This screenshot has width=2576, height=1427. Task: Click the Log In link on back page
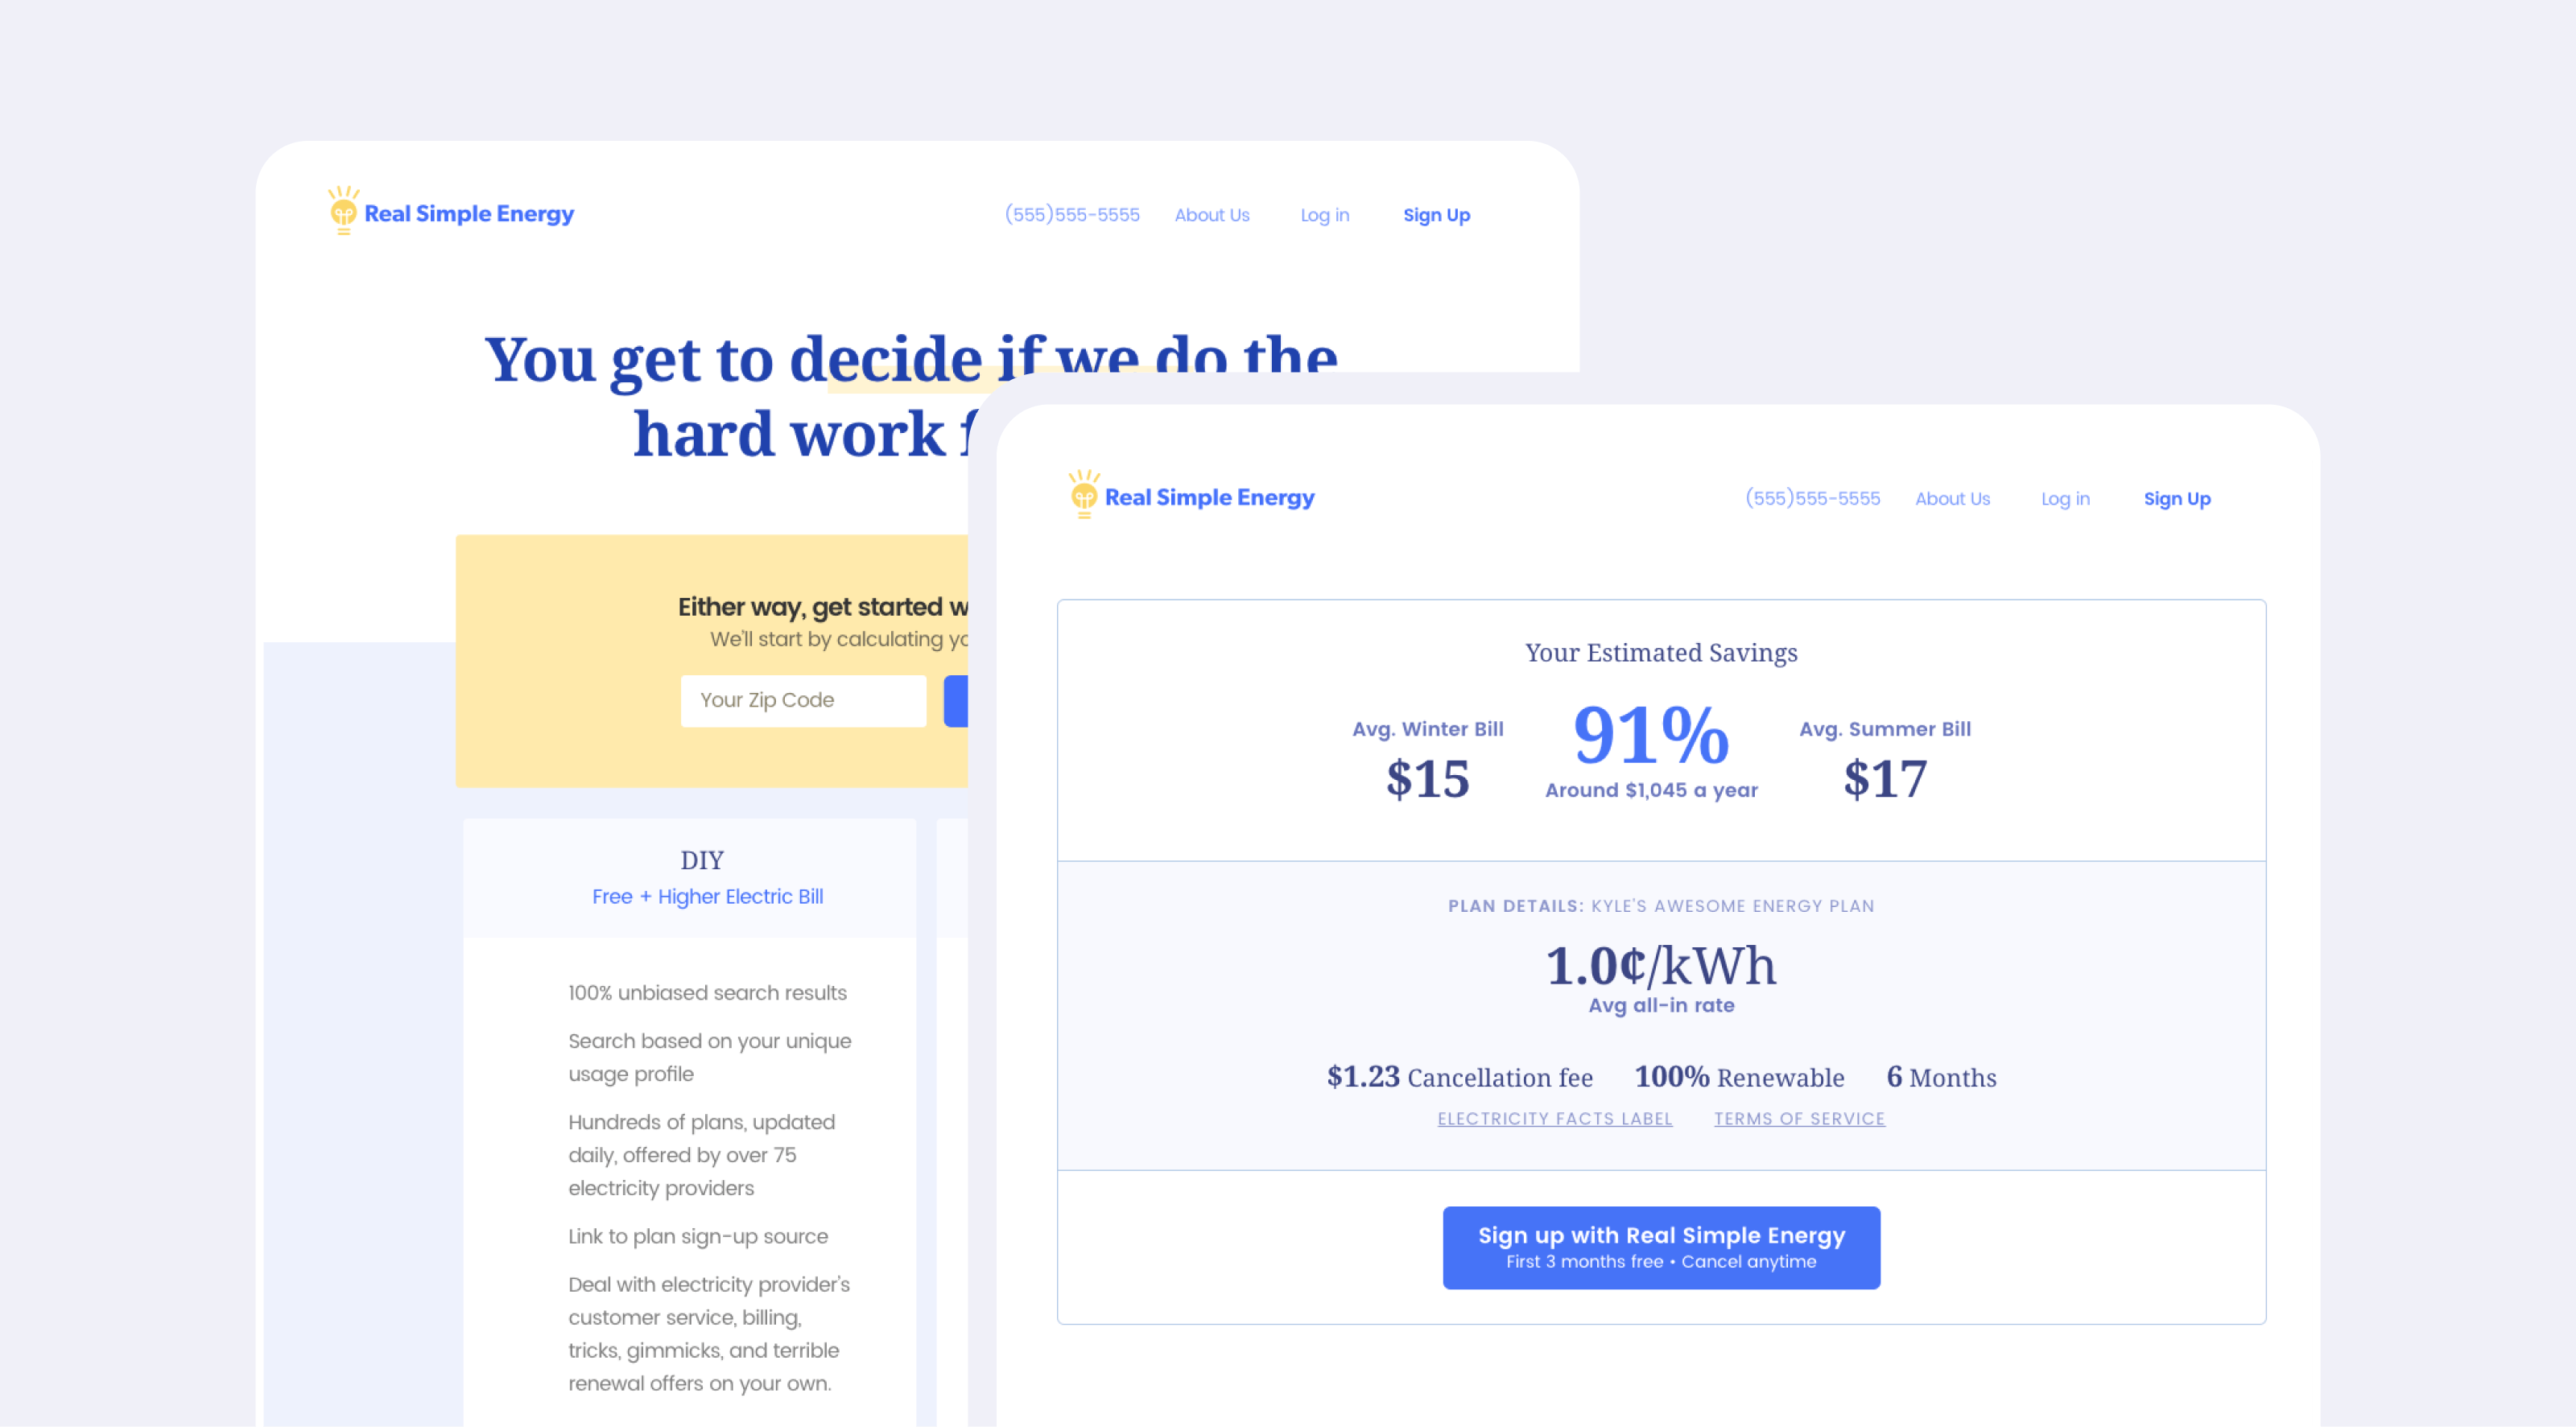click(1323, 214)
